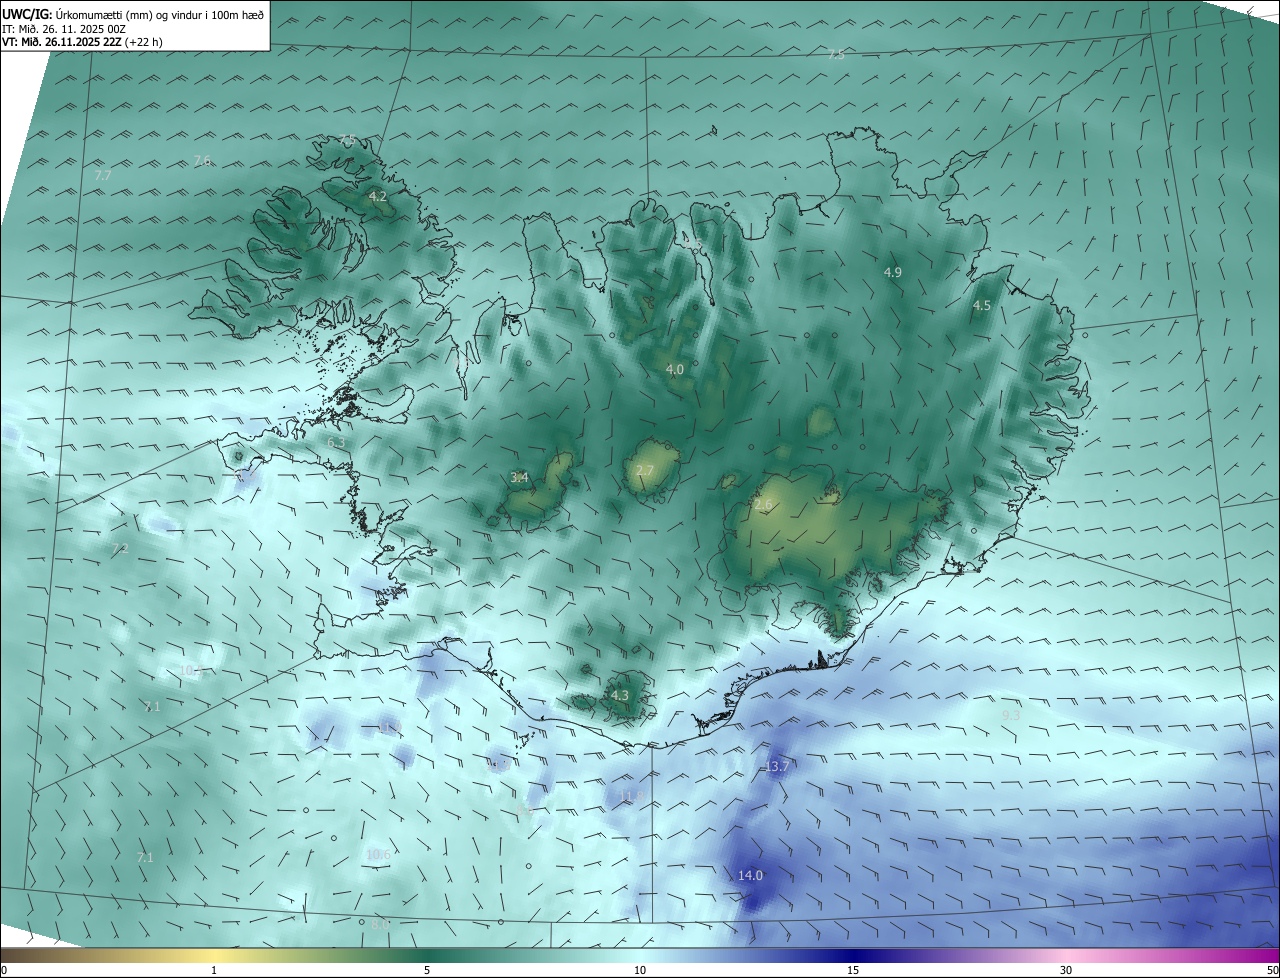Click the legend tick label 15

(853, 970)
